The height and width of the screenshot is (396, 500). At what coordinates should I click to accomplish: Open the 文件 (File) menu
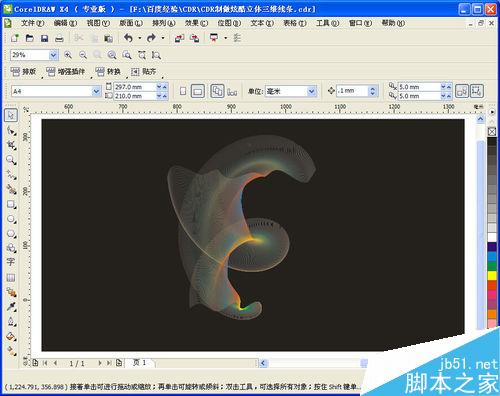[32, 23]
